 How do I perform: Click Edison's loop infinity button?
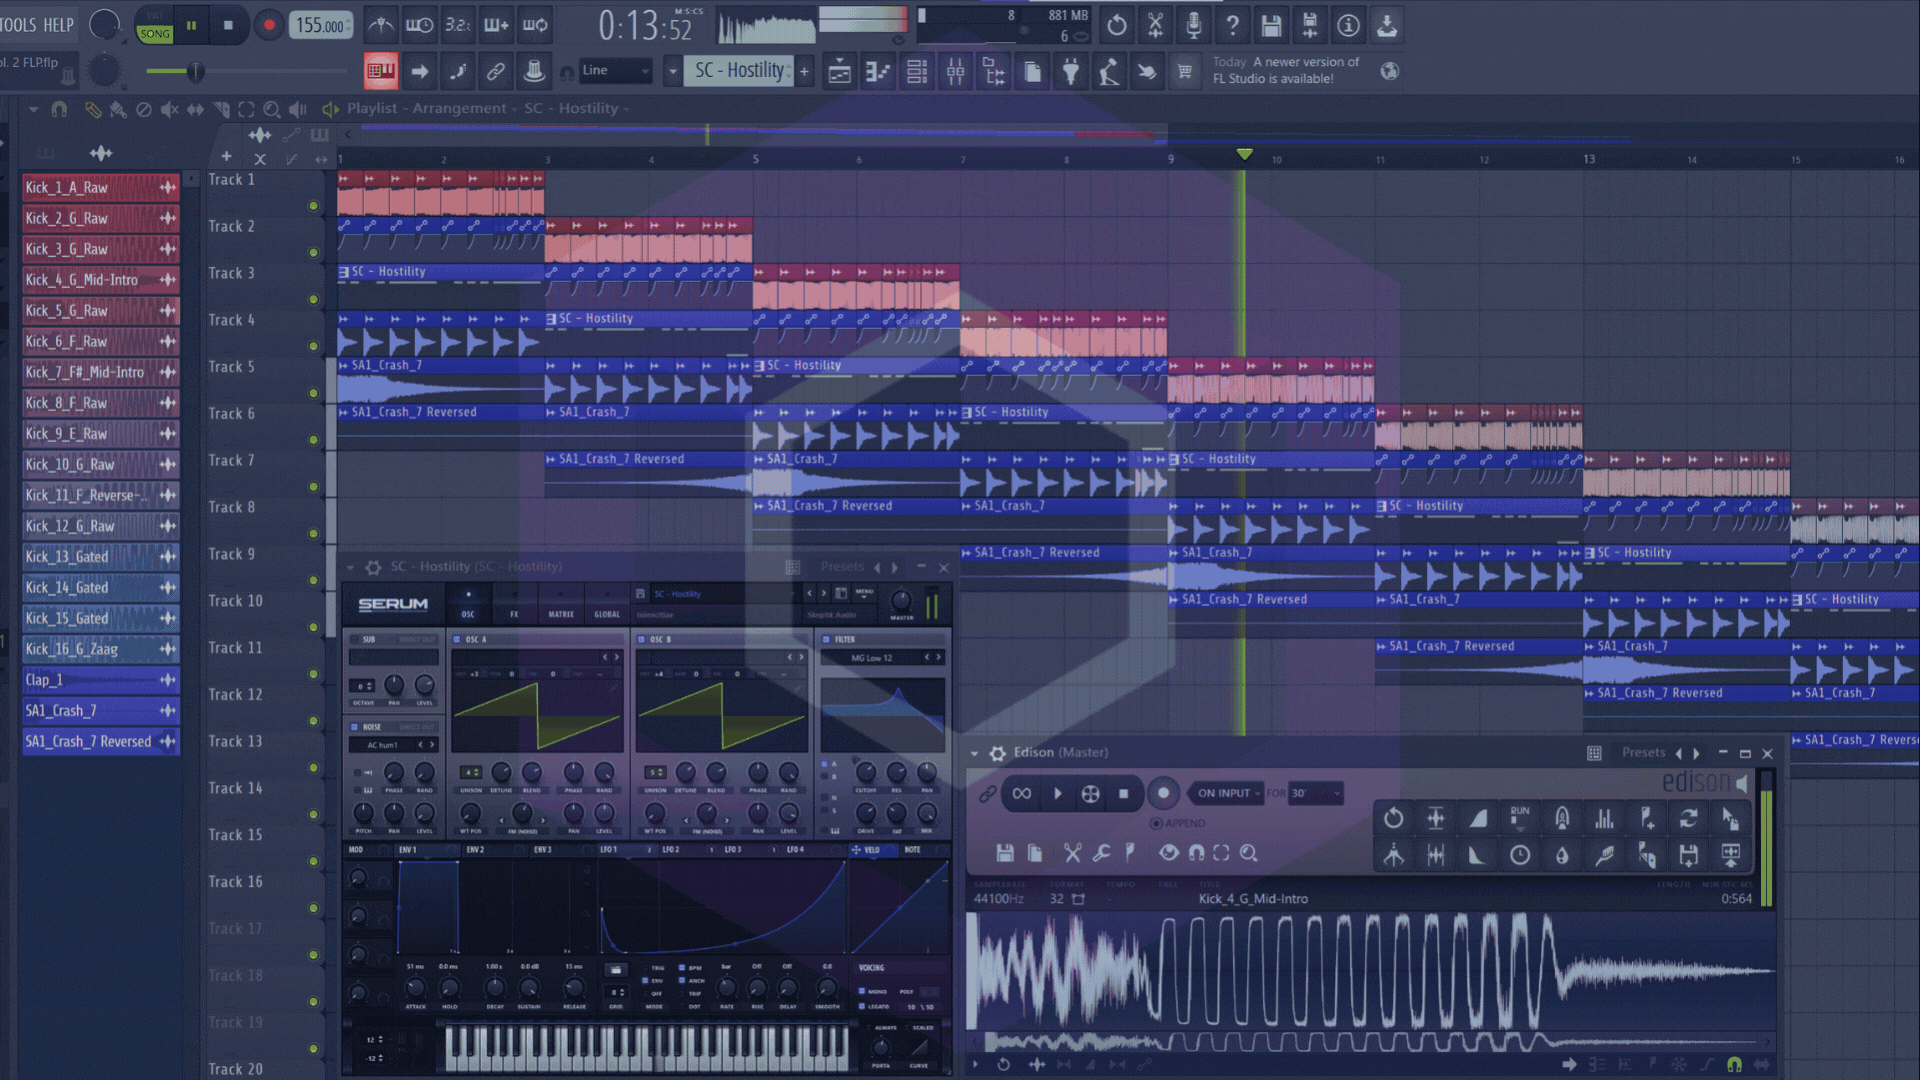coord(1021,793)
